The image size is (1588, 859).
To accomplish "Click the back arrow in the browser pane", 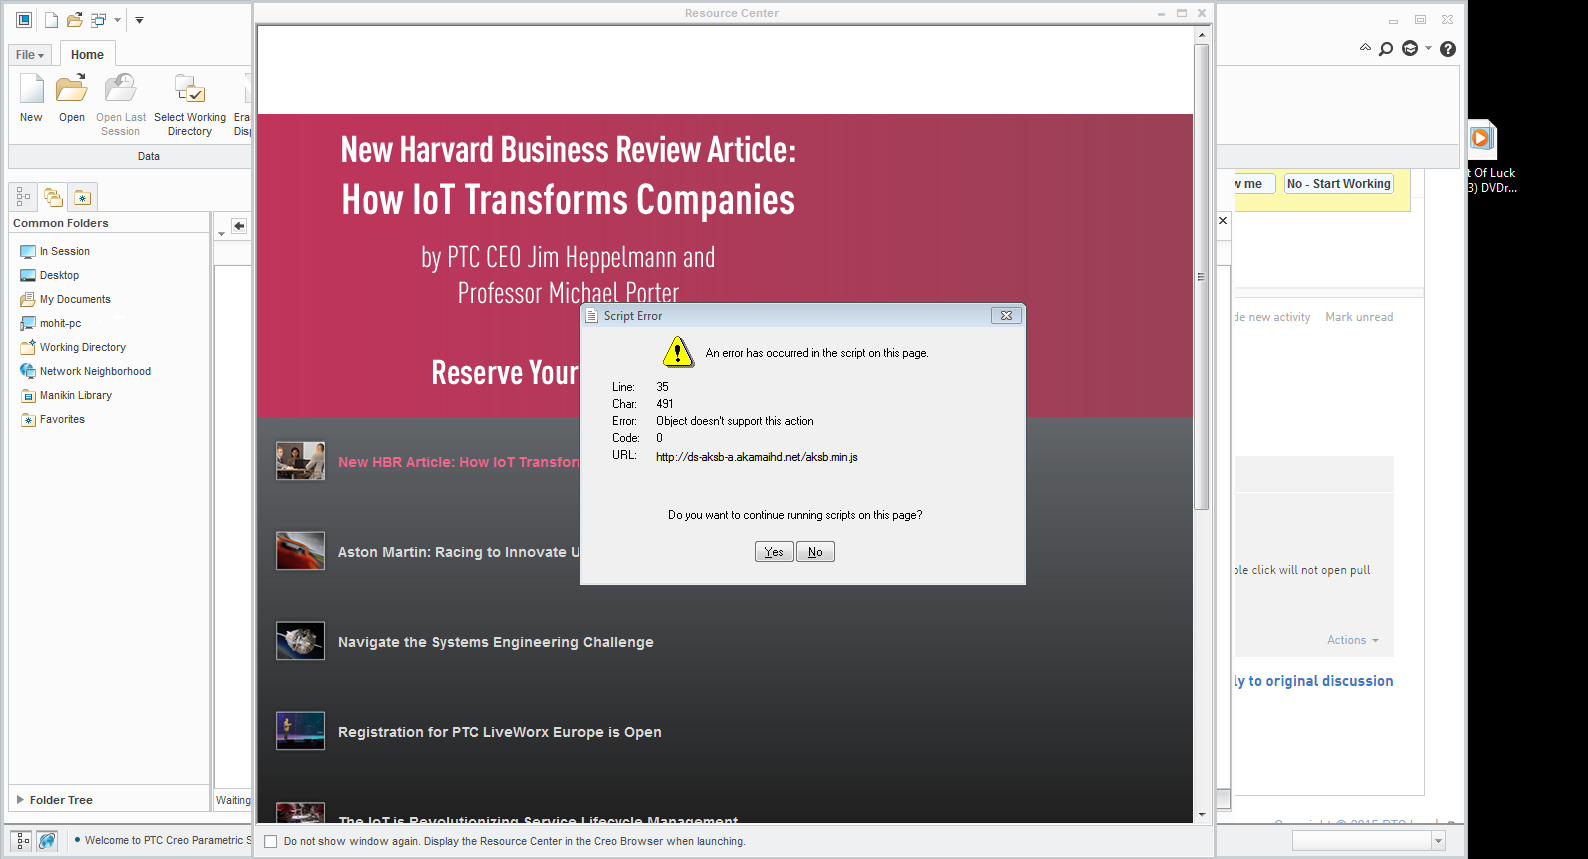I will click(x=239, y=226).
